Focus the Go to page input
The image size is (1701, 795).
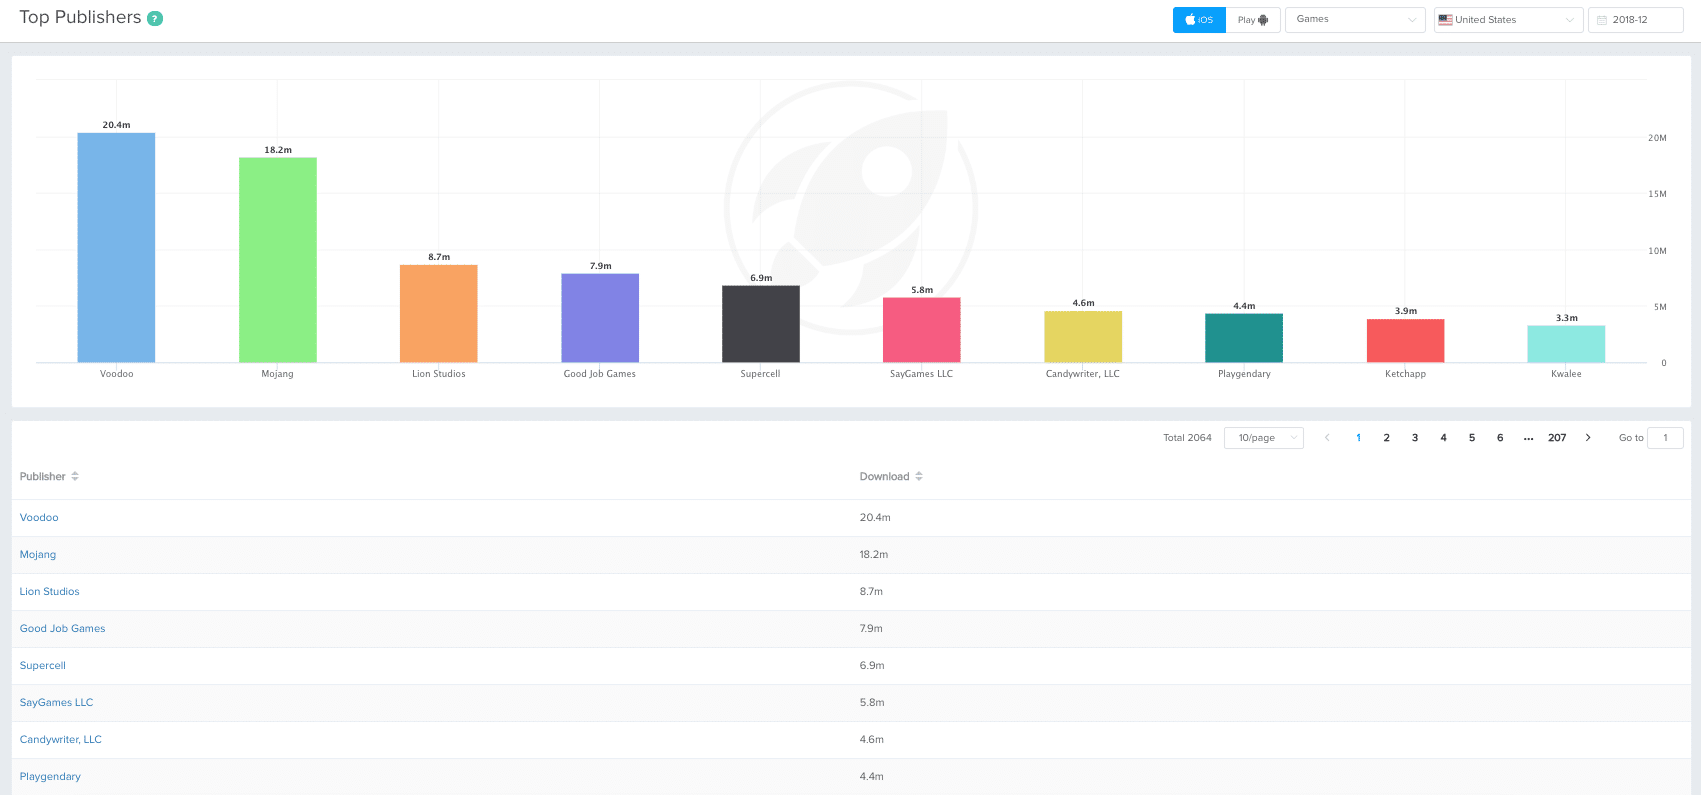point(1665,438)
